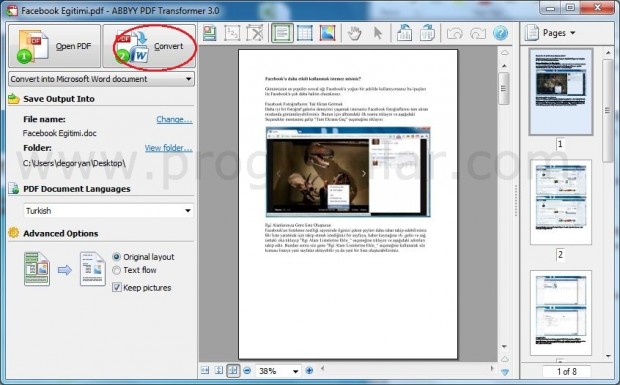This screenshot has height=385, width=620.
Task: Click pages panel scroll down arrow
Action: point(608,356)
